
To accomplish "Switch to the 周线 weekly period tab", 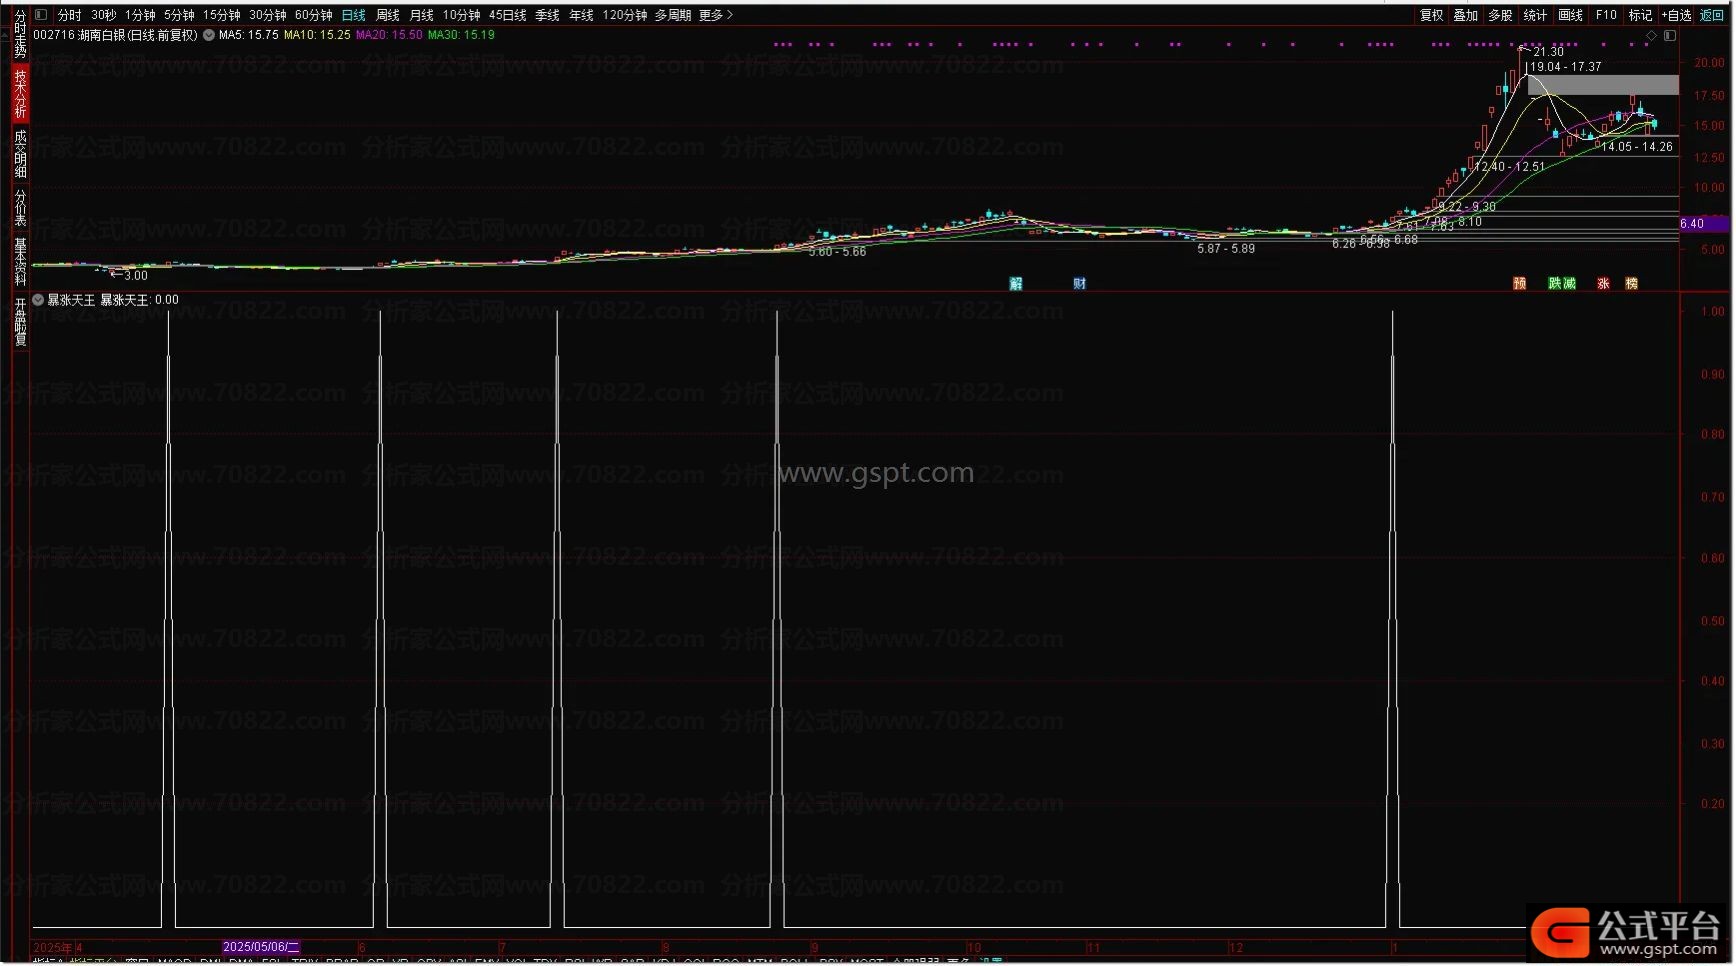I will click(387, 15).
